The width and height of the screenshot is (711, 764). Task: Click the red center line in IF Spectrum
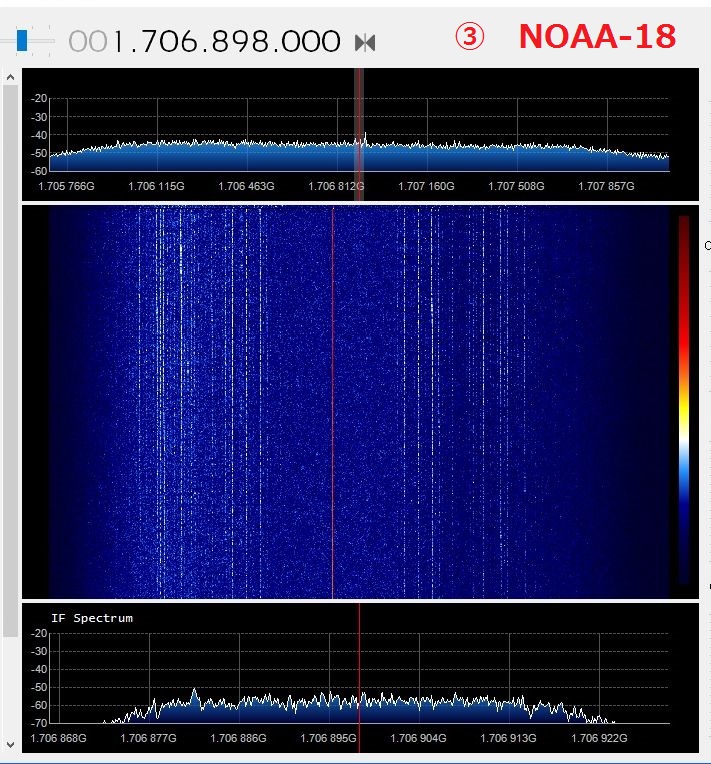click(x=359, y=677)
